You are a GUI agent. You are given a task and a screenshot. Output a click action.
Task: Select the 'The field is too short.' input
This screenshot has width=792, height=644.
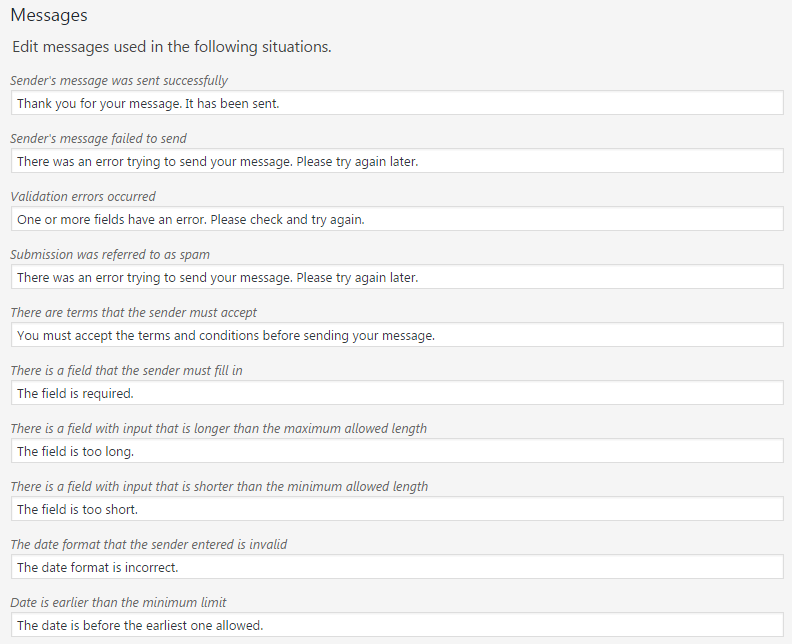coord(396,509)
